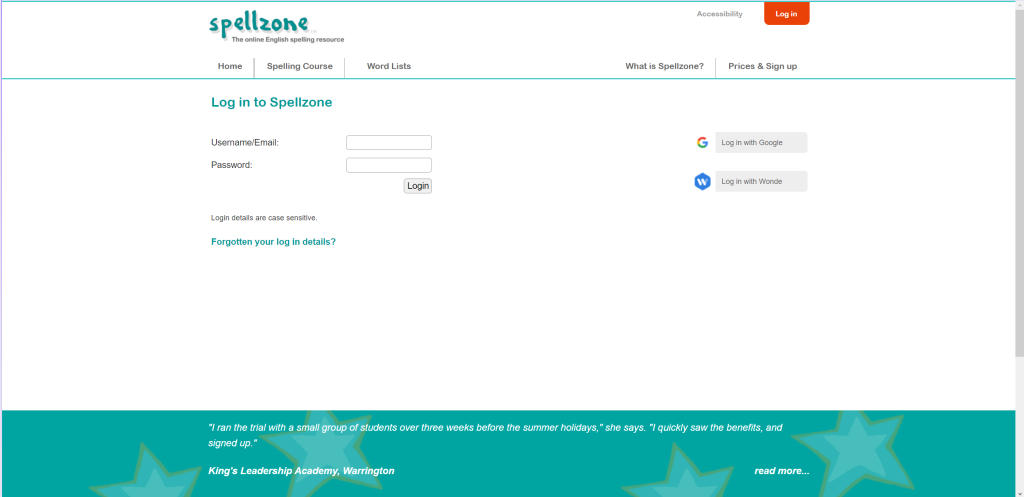Go to Prices & Sign up
1024x497 pixels.
[x=762, y=66]
